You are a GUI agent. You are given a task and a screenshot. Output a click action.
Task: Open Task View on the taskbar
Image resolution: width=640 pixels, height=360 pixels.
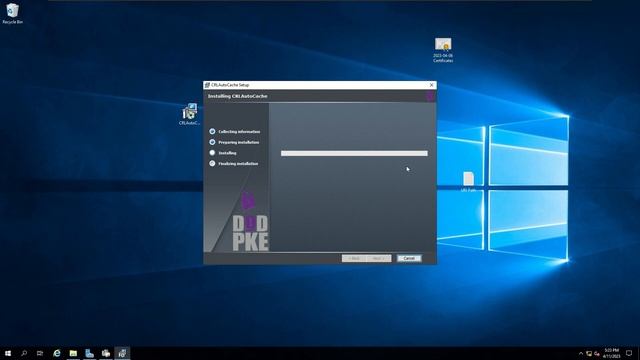pyautogui.click(x=40, y=353)
